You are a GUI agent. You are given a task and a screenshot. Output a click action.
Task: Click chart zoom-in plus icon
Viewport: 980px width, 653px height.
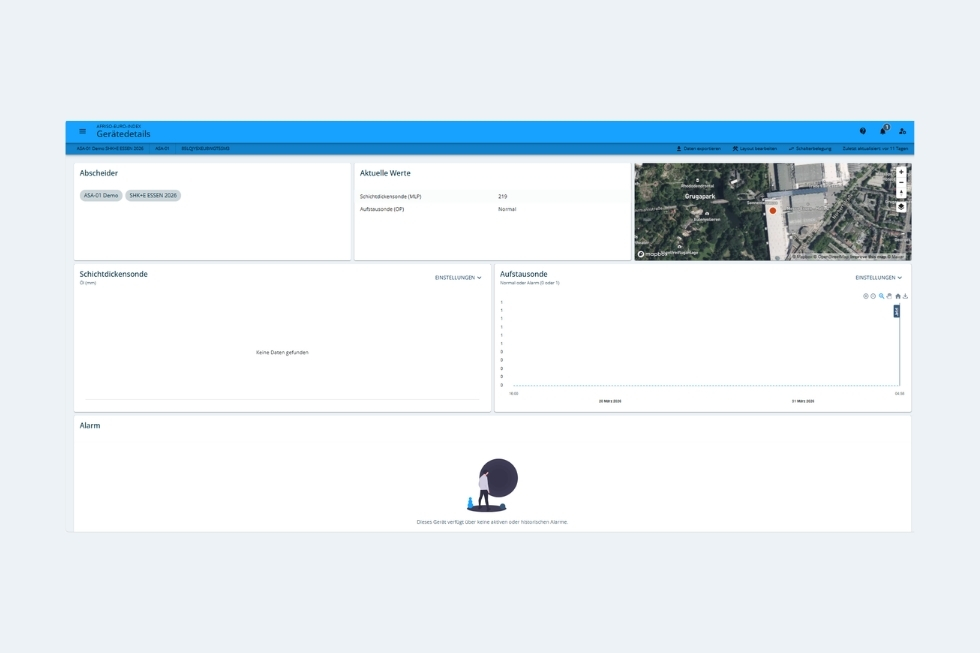[866, 296]
